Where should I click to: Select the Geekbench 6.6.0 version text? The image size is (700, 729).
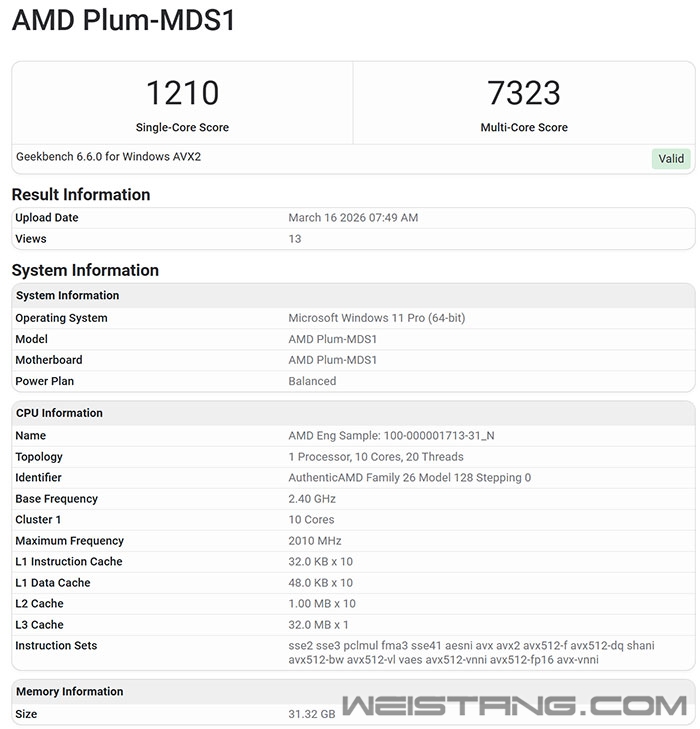[x=108, y=157]
